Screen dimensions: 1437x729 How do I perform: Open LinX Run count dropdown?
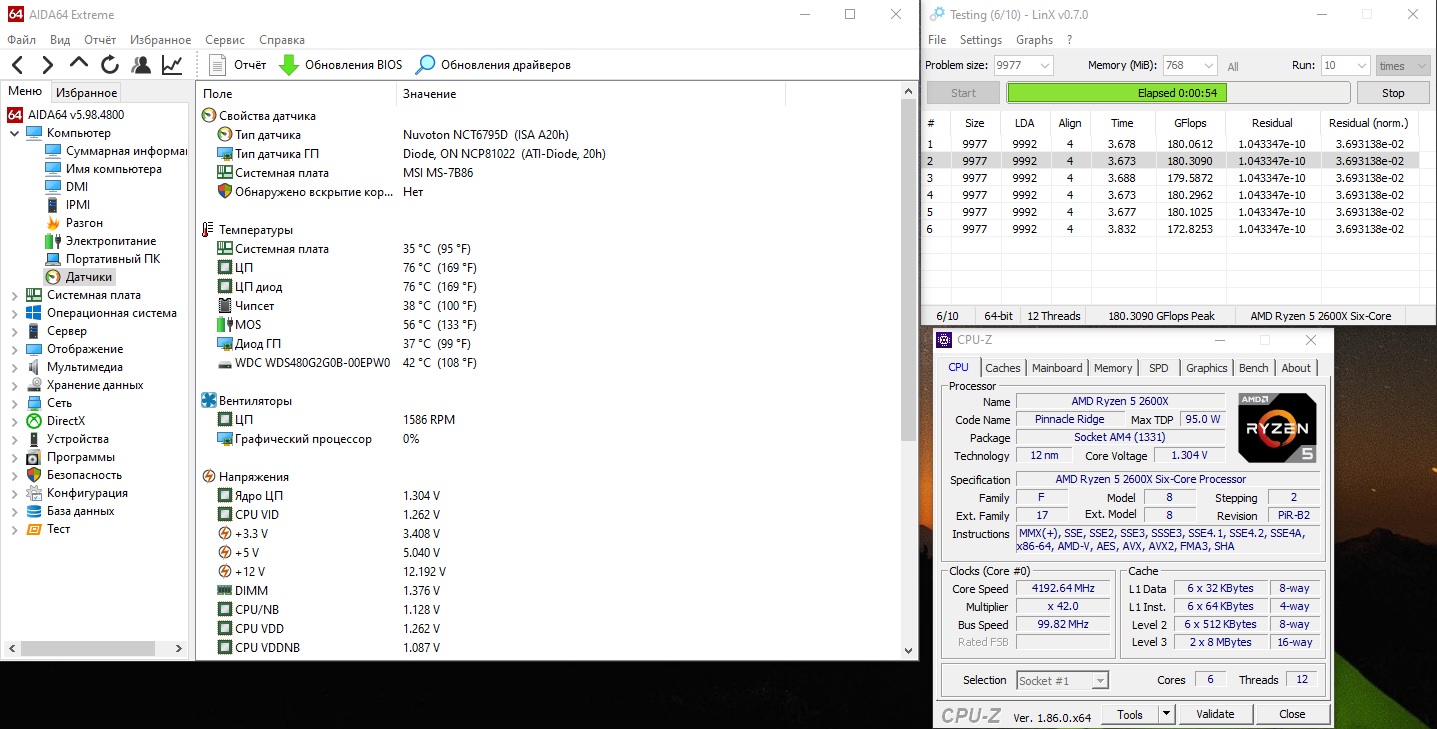[1361, 66]
